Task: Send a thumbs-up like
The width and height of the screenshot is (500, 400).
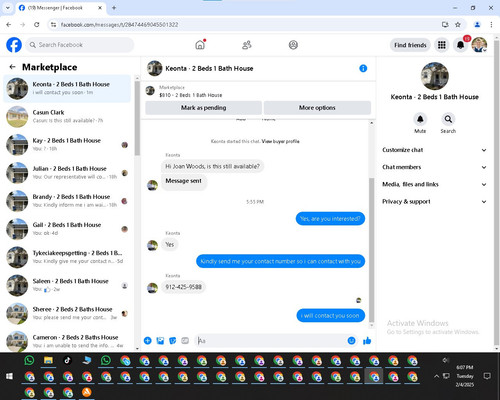Action: click(367, 341)
